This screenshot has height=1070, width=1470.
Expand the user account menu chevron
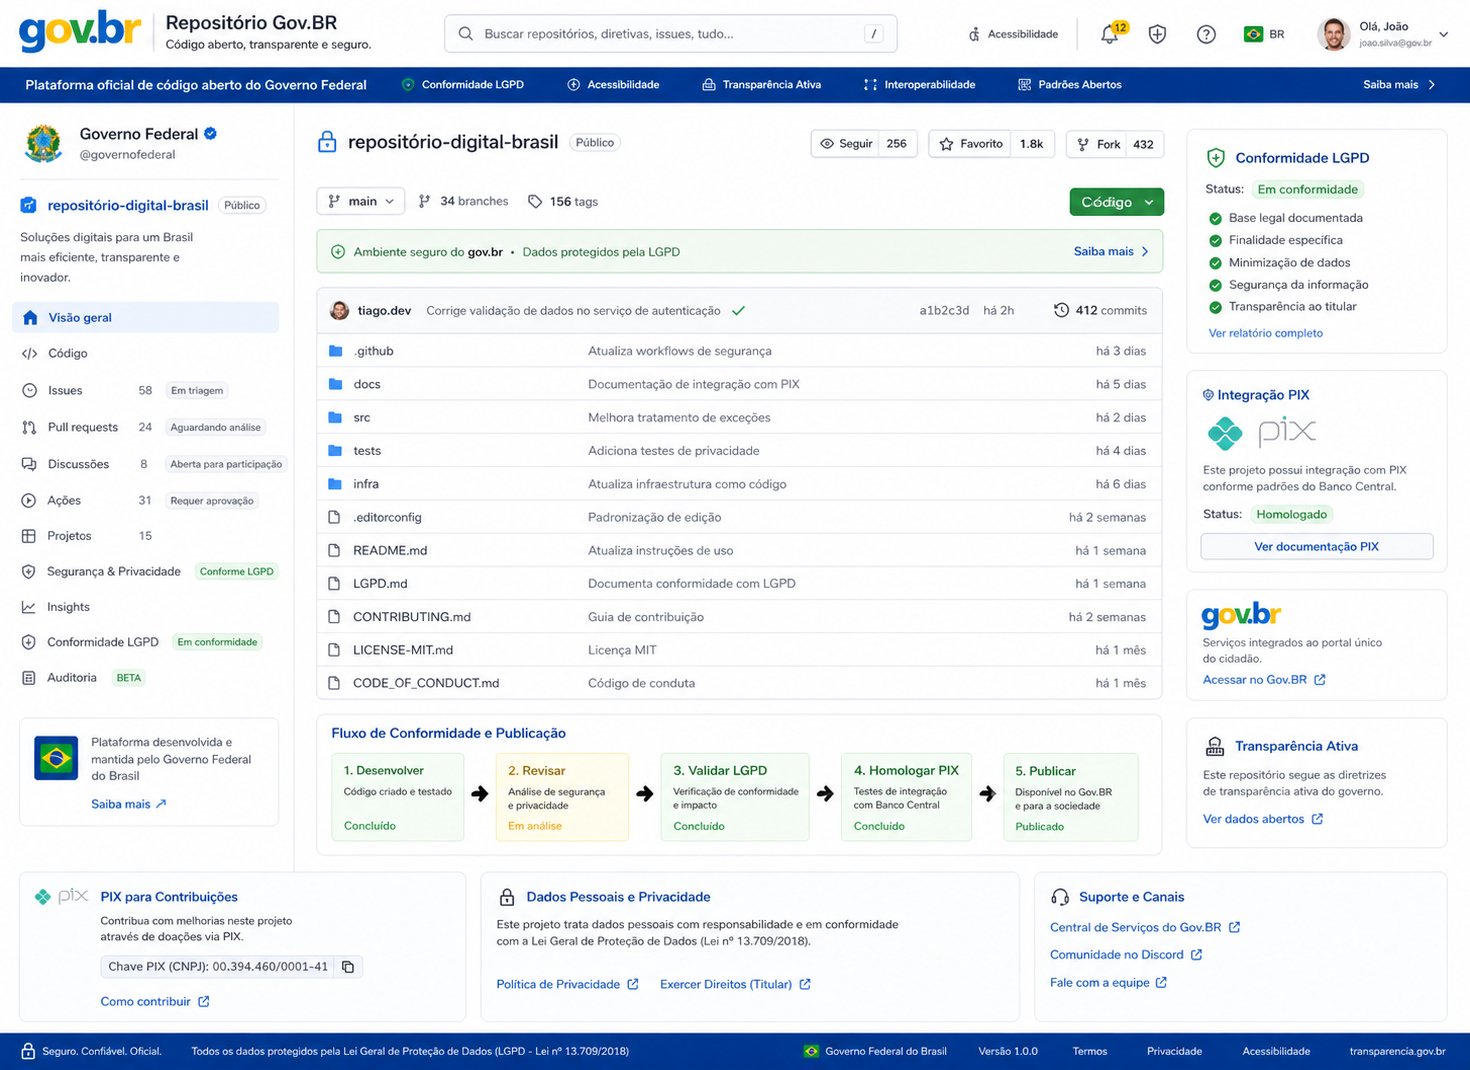(1443, 34)
